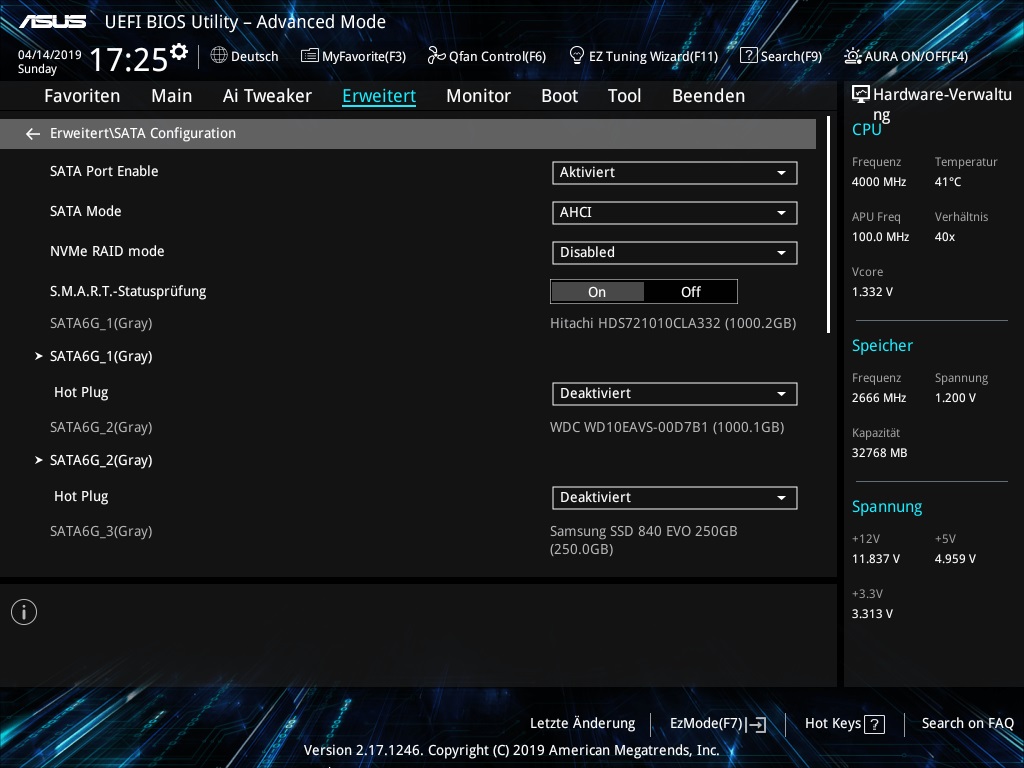This screenshot has width=1024, height=768.
Task: Switch to the Favoriten tab
Action: click(x=82, y=96)
